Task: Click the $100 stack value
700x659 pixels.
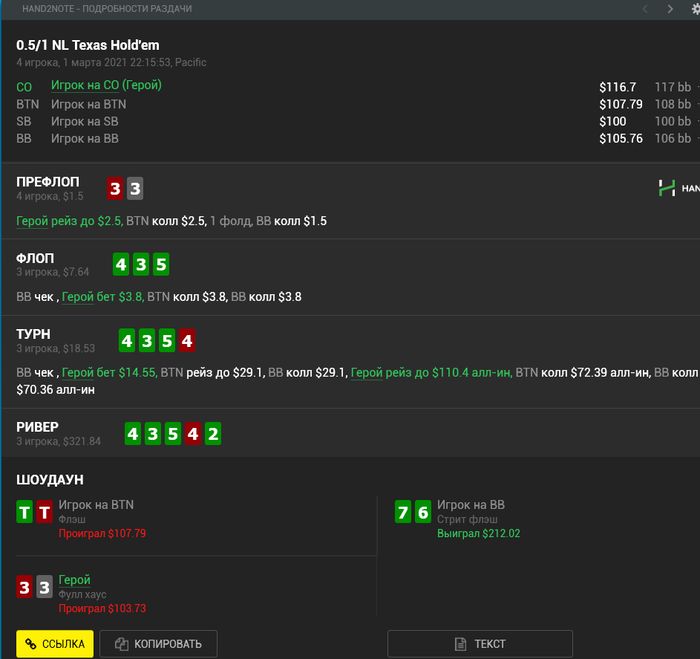Action: pyautogui.click(x=612, y=121)
